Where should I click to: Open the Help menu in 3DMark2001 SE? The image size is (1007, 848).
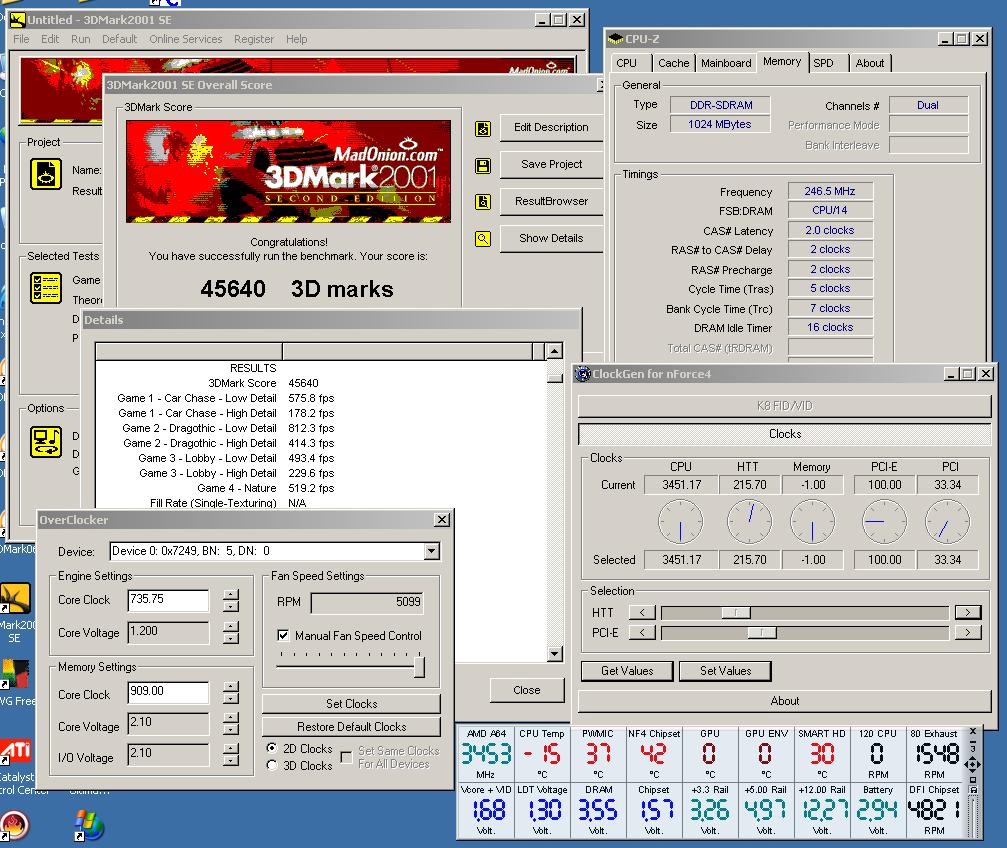[296, 39]
